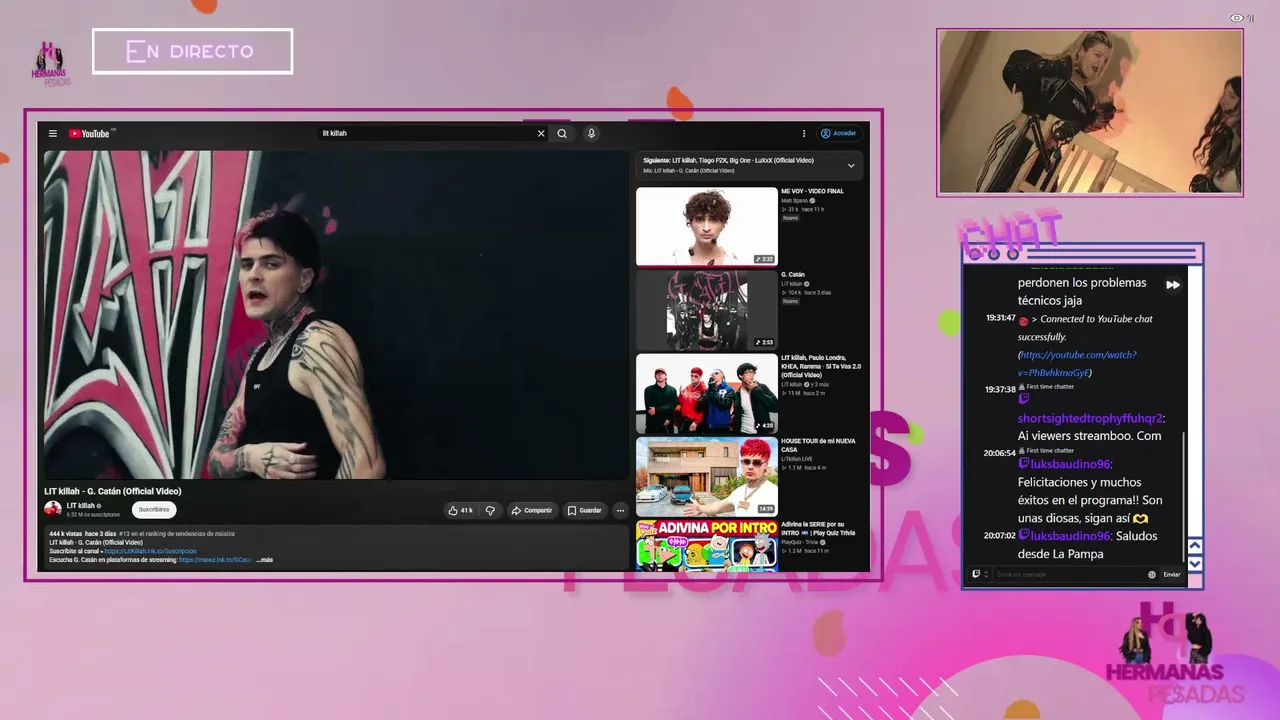Open 'Si Te Vas 2.0' video thumbnail
Image resolution: width=1280 pixels, height=720 pixels.
coord(707,393)
